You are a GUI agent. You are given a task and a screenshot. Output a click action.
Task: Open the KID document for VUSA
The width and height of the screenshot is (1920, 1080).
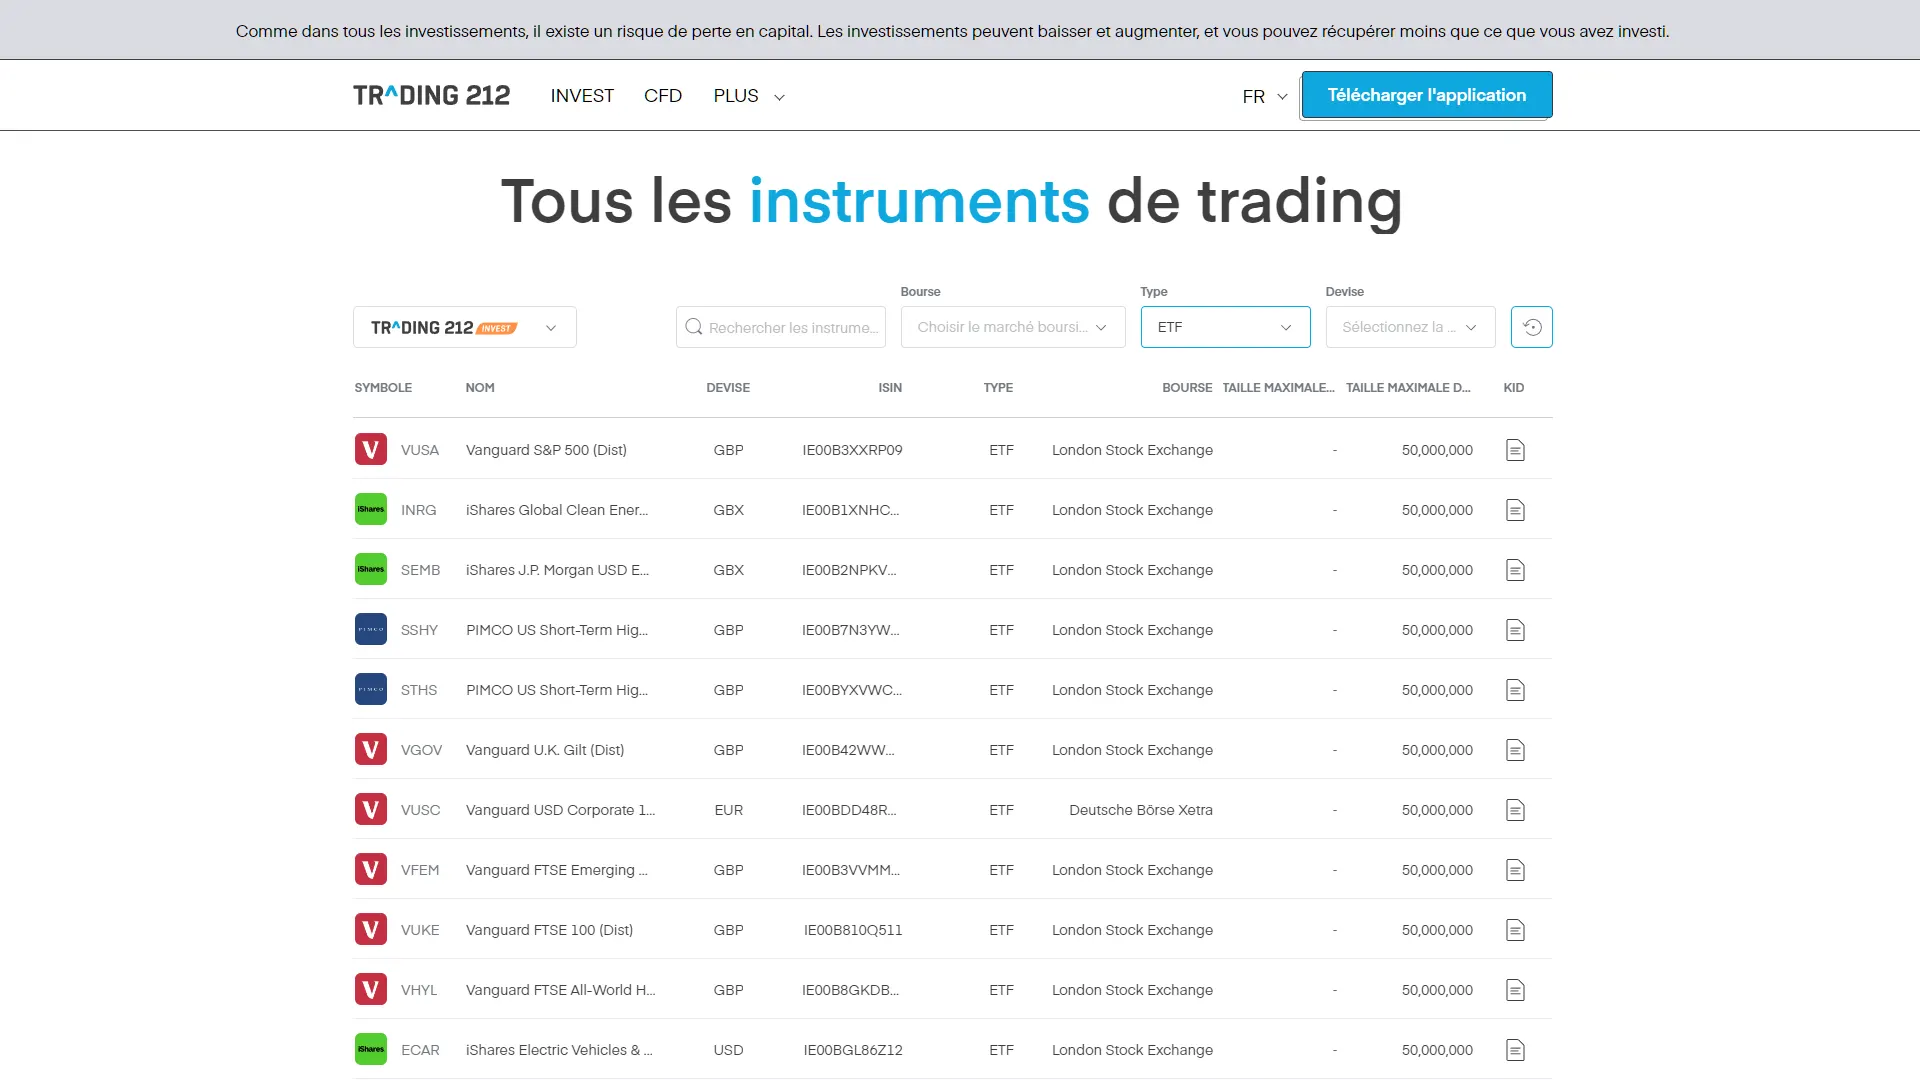pyautogui.click(x=1515, y=450)
